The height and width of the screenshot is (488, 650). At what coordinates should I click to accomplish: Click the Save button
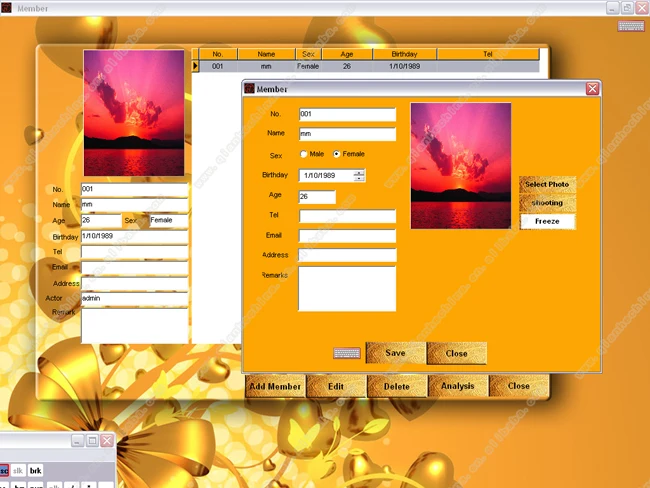point(395,353)
